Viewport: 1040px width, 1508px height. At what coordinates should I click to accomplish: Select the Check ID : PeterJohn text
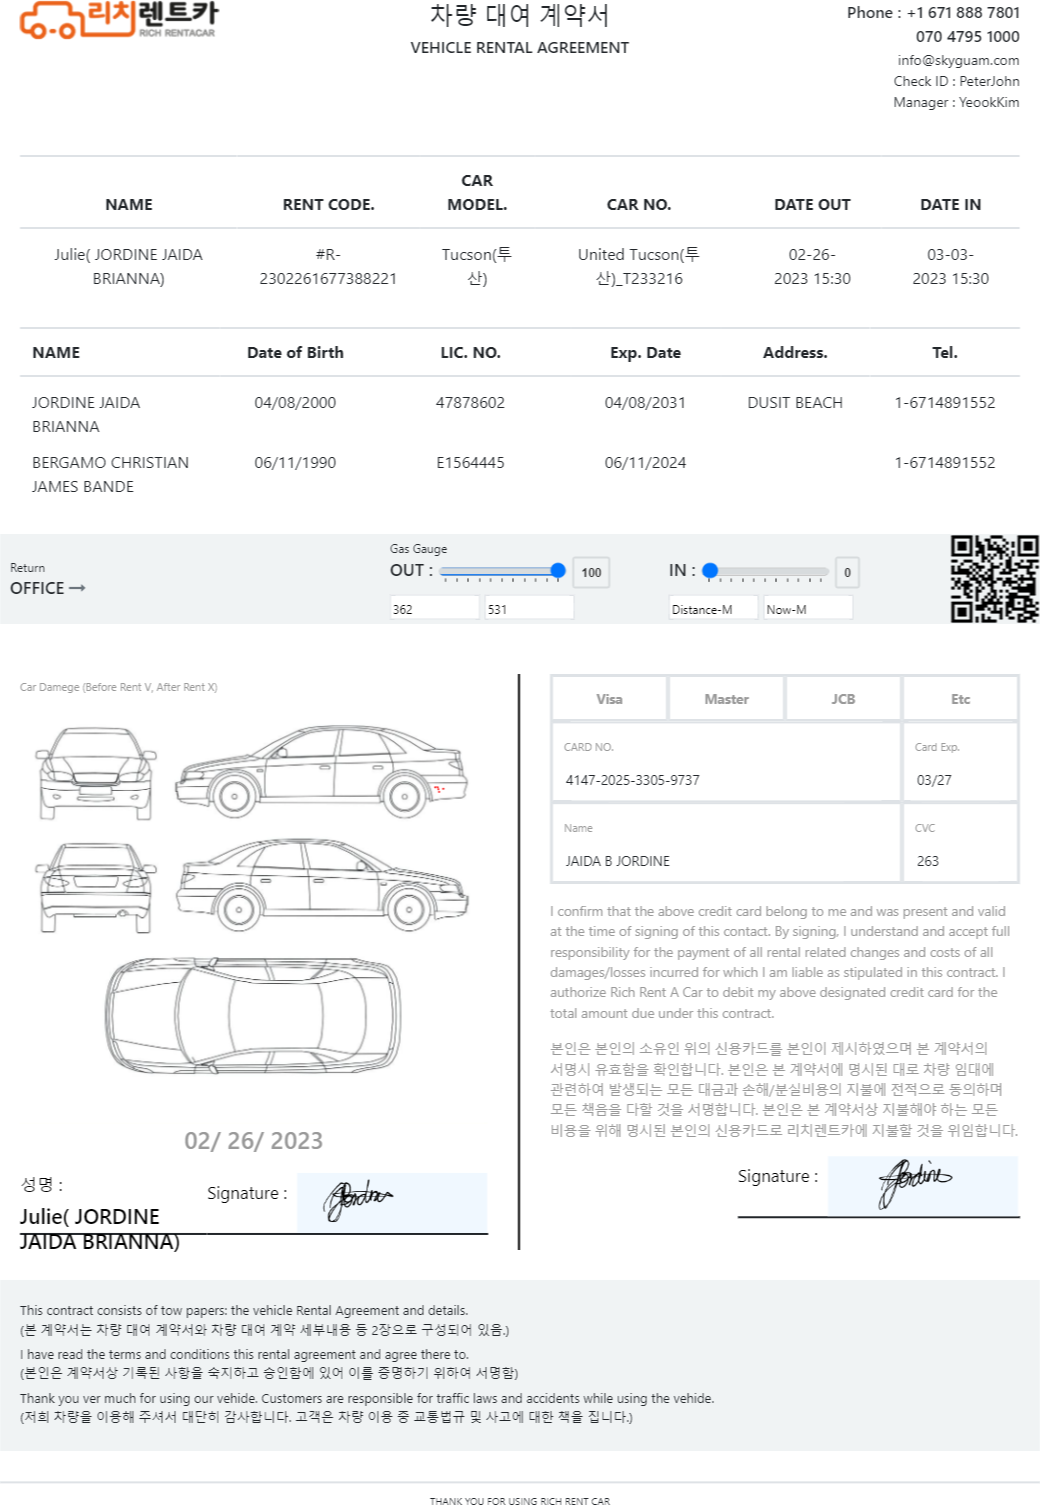pyautogui.click(x=956, y=81)
